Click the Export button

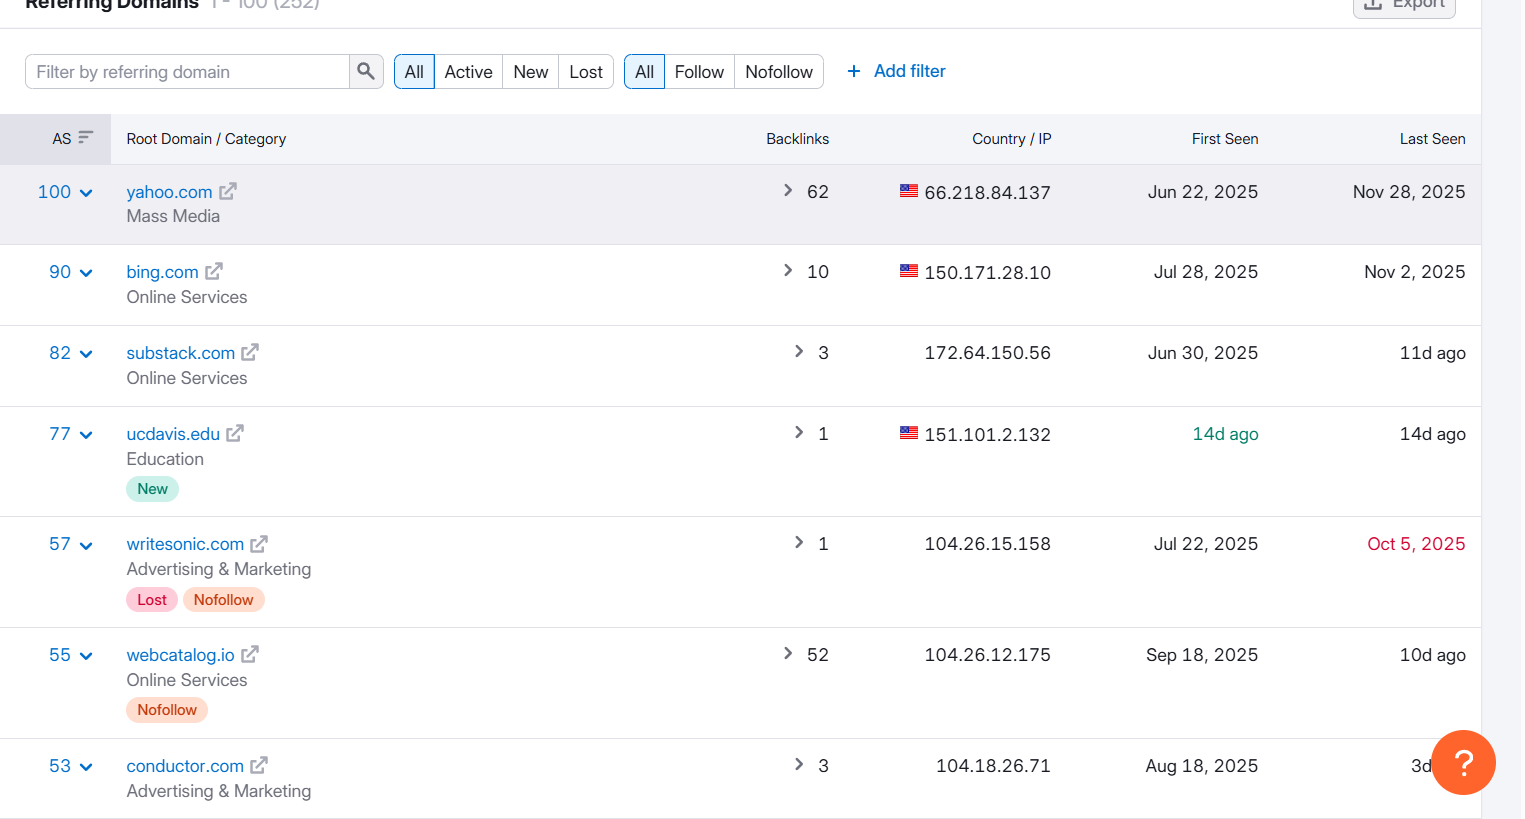pos(1404,6)
